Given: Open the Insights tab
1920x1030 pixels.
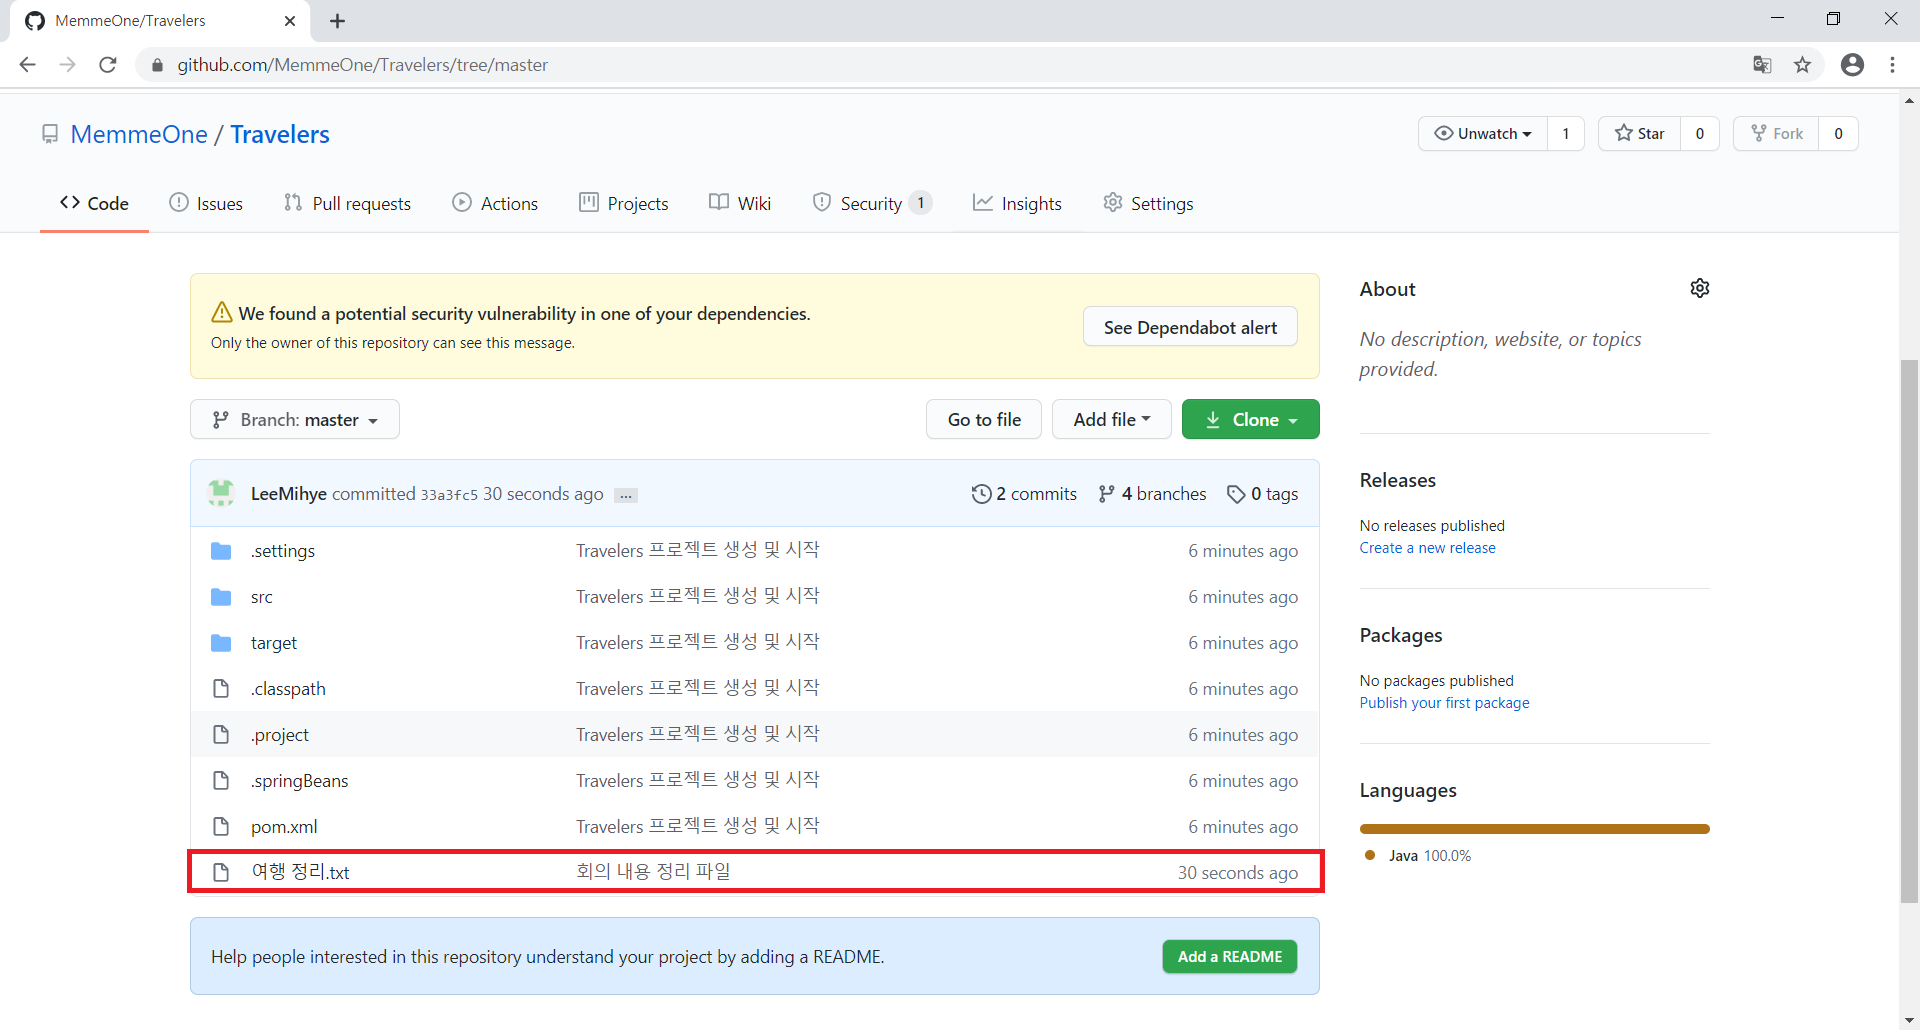Looking at the screenshot, I should [x=1018, y=203].
